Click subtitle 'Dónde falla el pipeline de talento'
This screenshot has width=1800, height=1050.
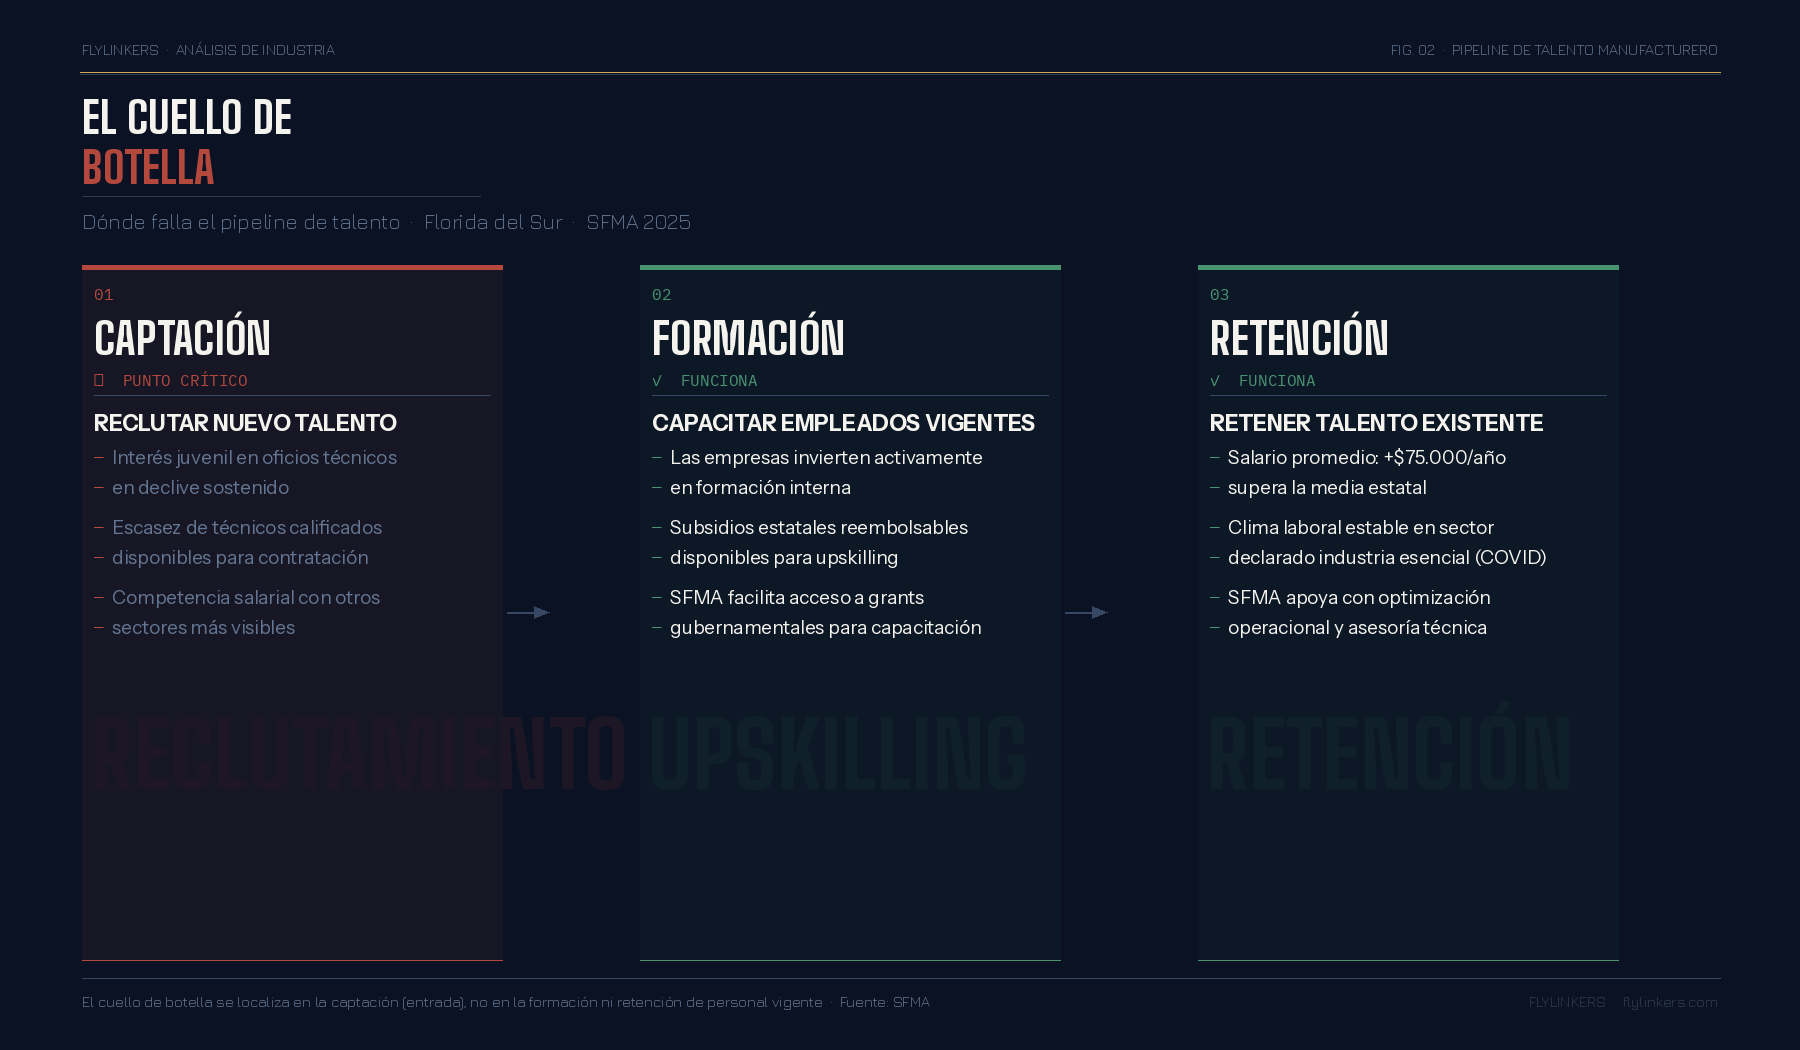click(241, 222)
